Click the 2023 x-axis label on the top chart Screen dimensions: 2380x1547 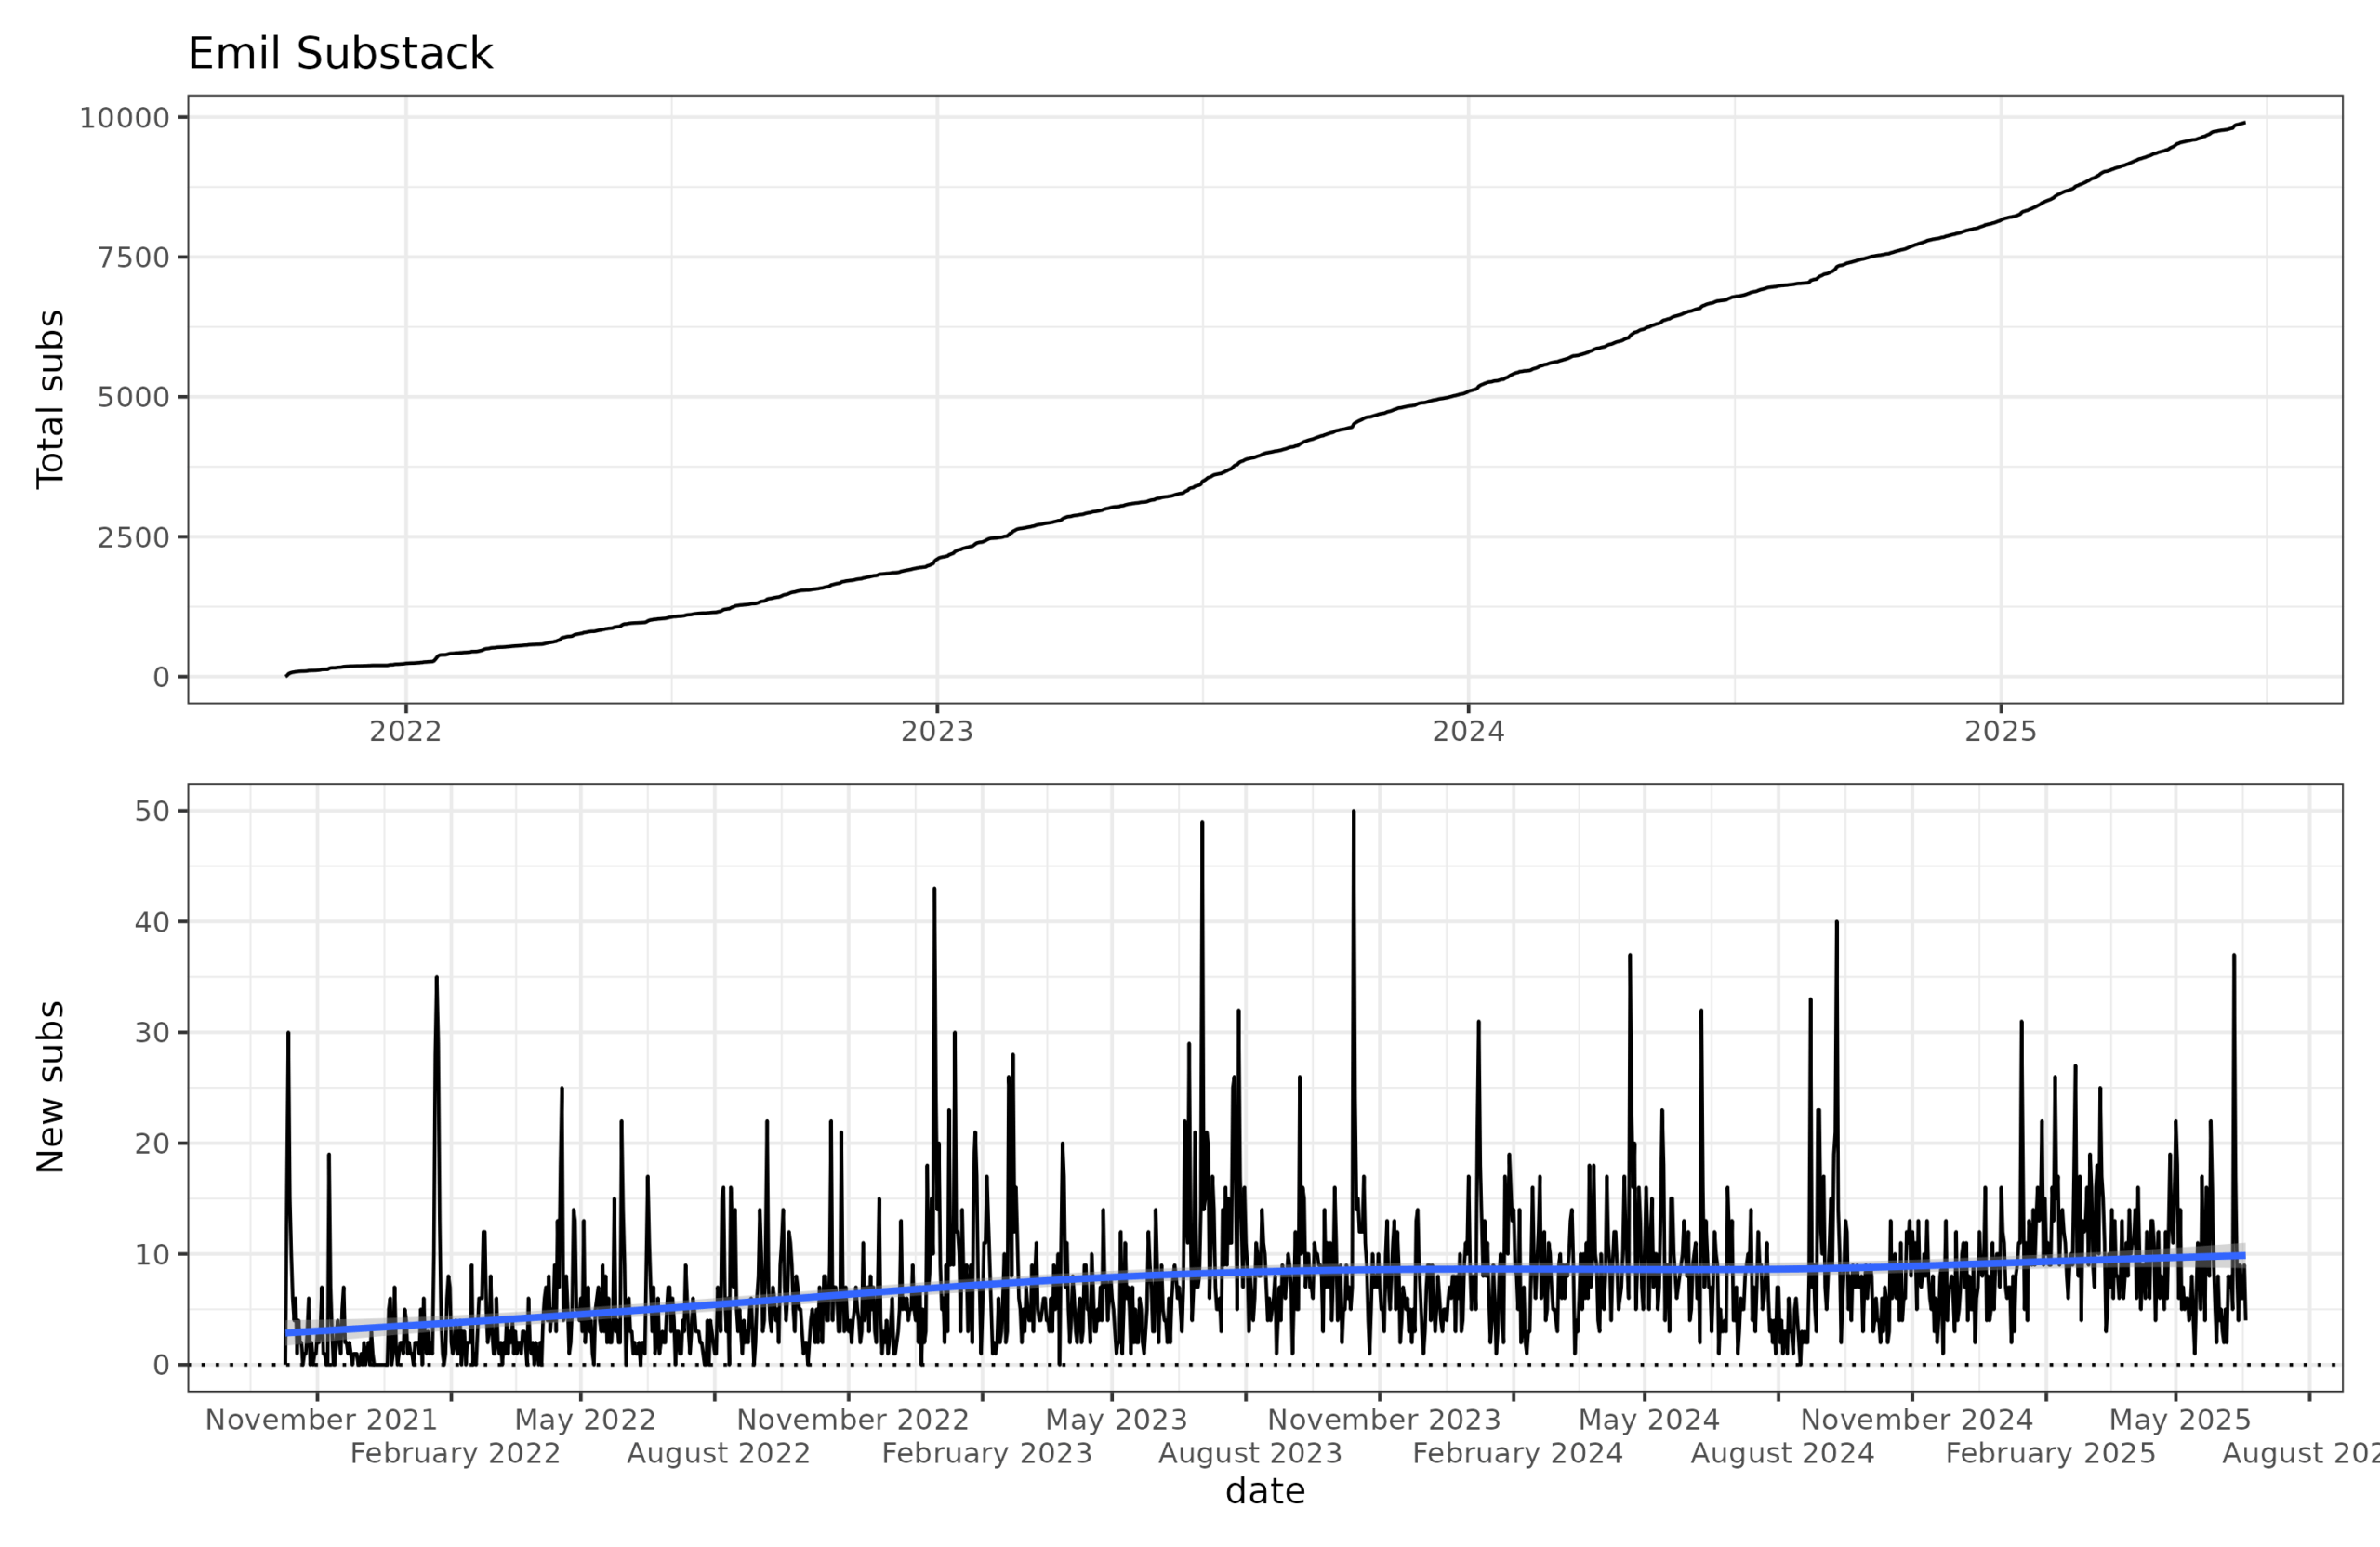tap(936, 732)
